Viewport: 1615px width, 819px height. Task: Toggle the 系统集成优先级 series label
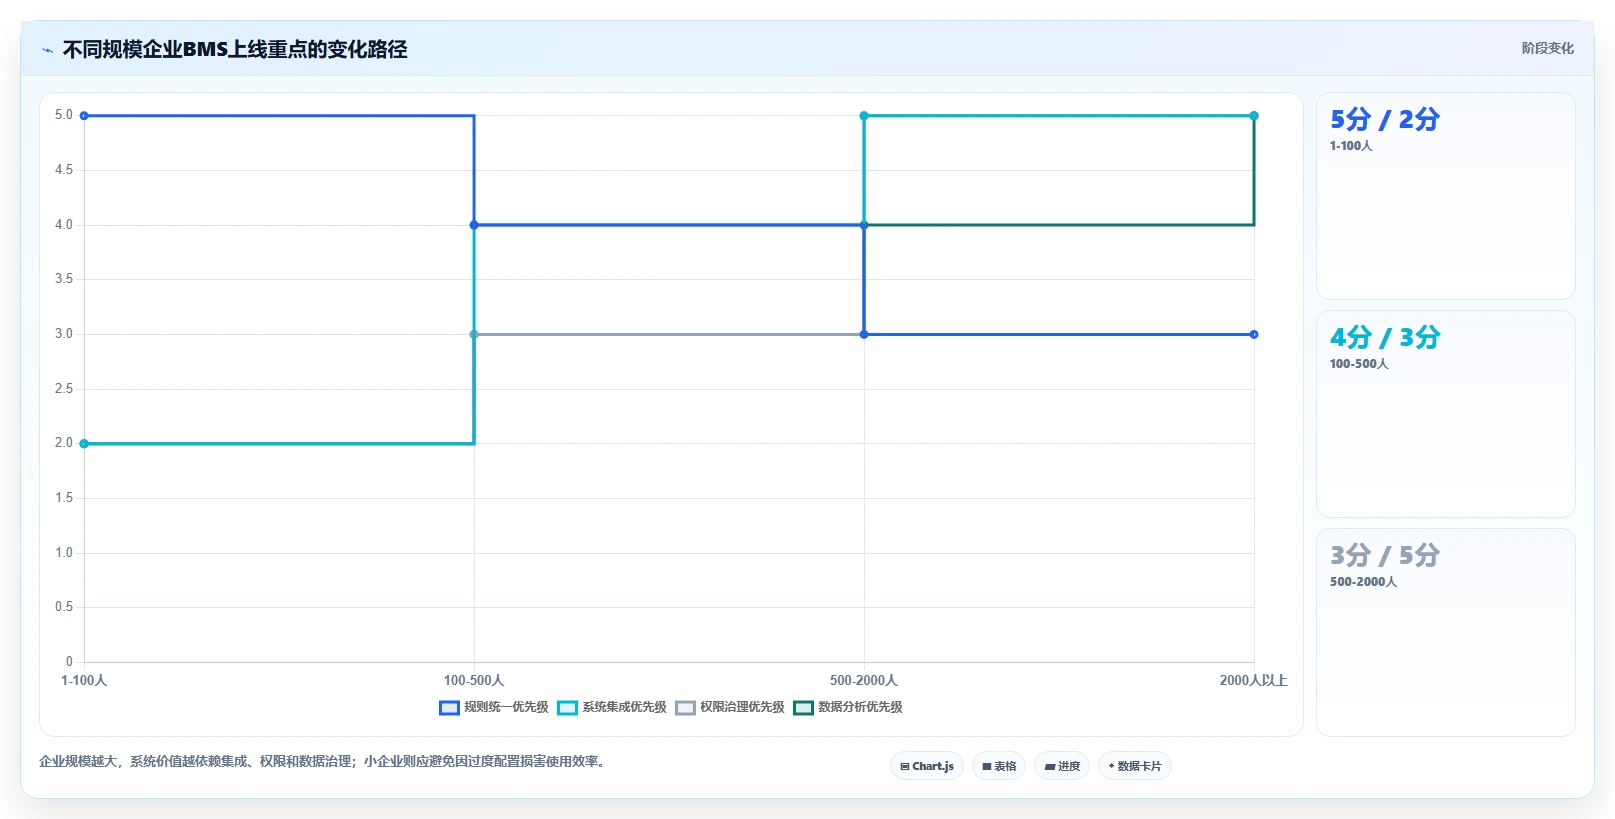pyautogui.click(x=624, y=707)
